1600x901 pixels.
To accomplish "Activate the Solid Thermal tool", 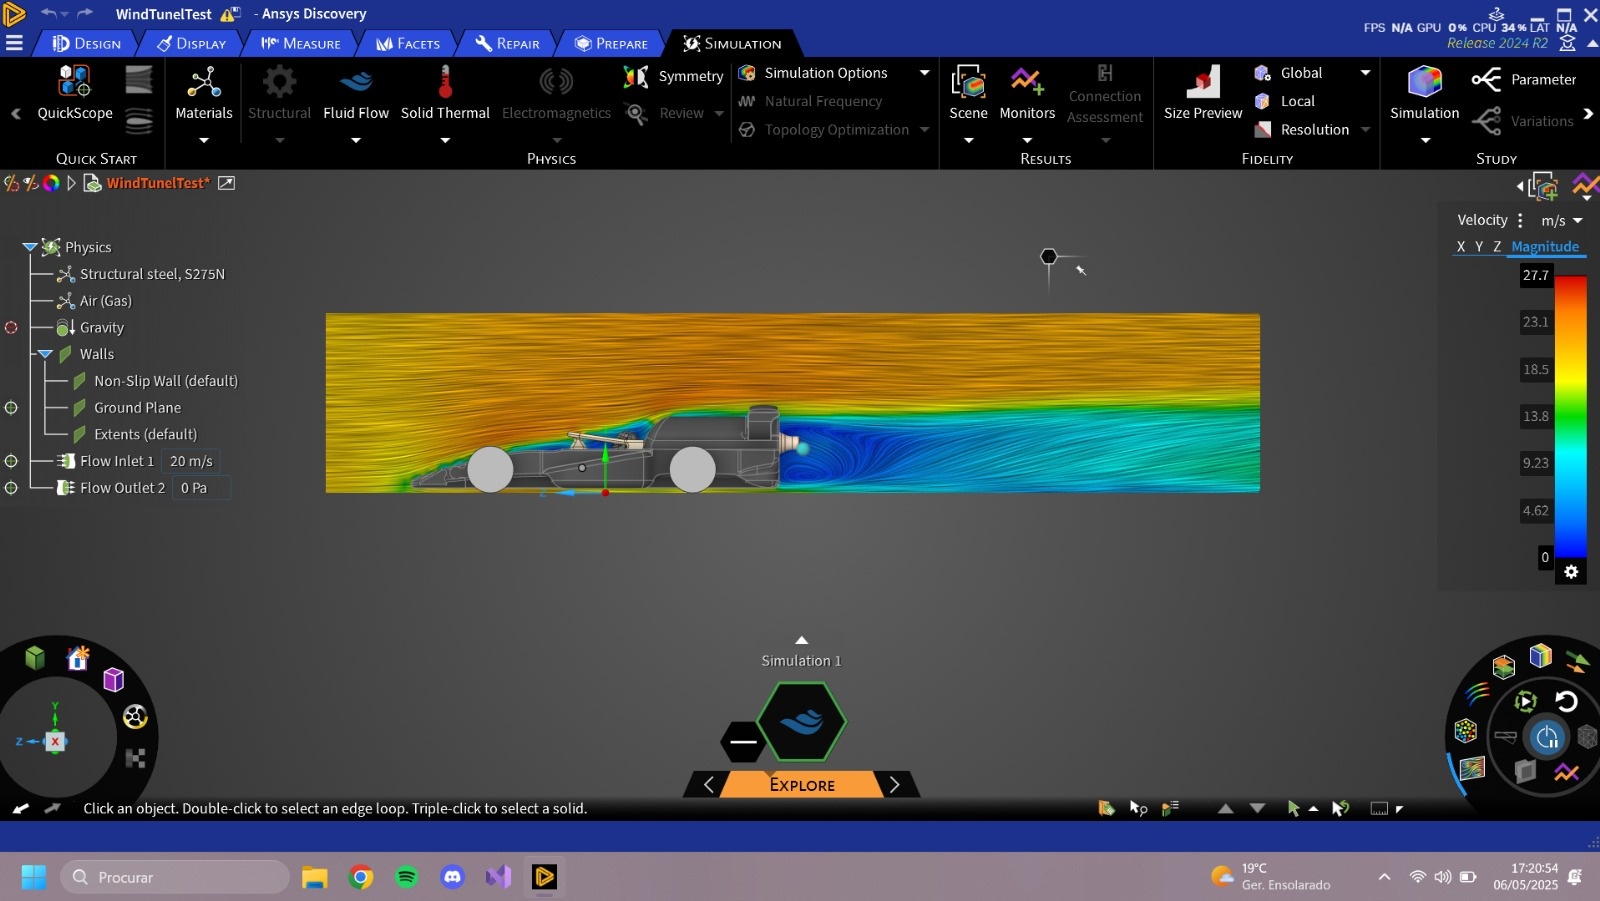I will (x=445, y=95).
